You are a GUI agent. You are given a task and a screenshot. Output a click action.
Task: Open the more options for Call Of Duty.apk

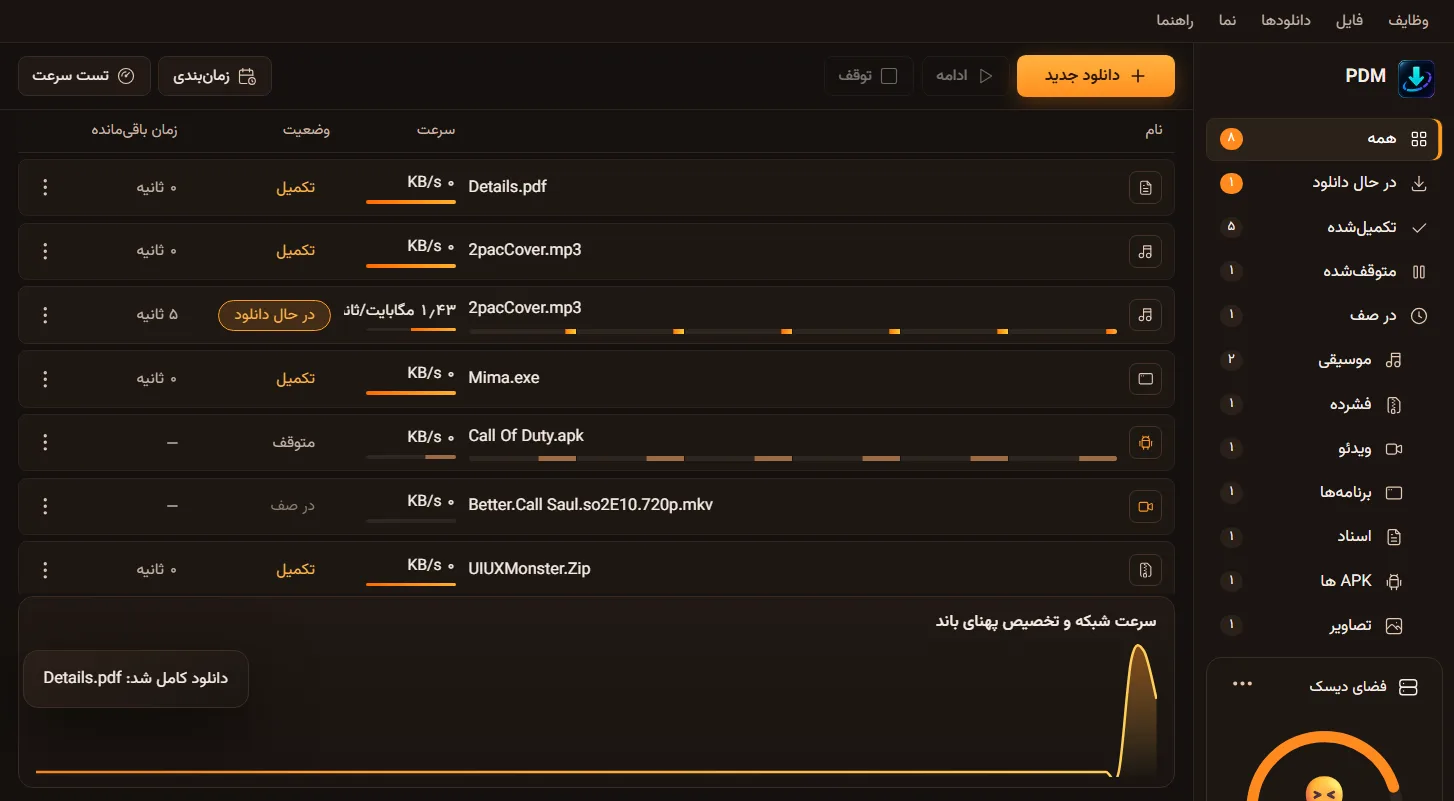44,442
